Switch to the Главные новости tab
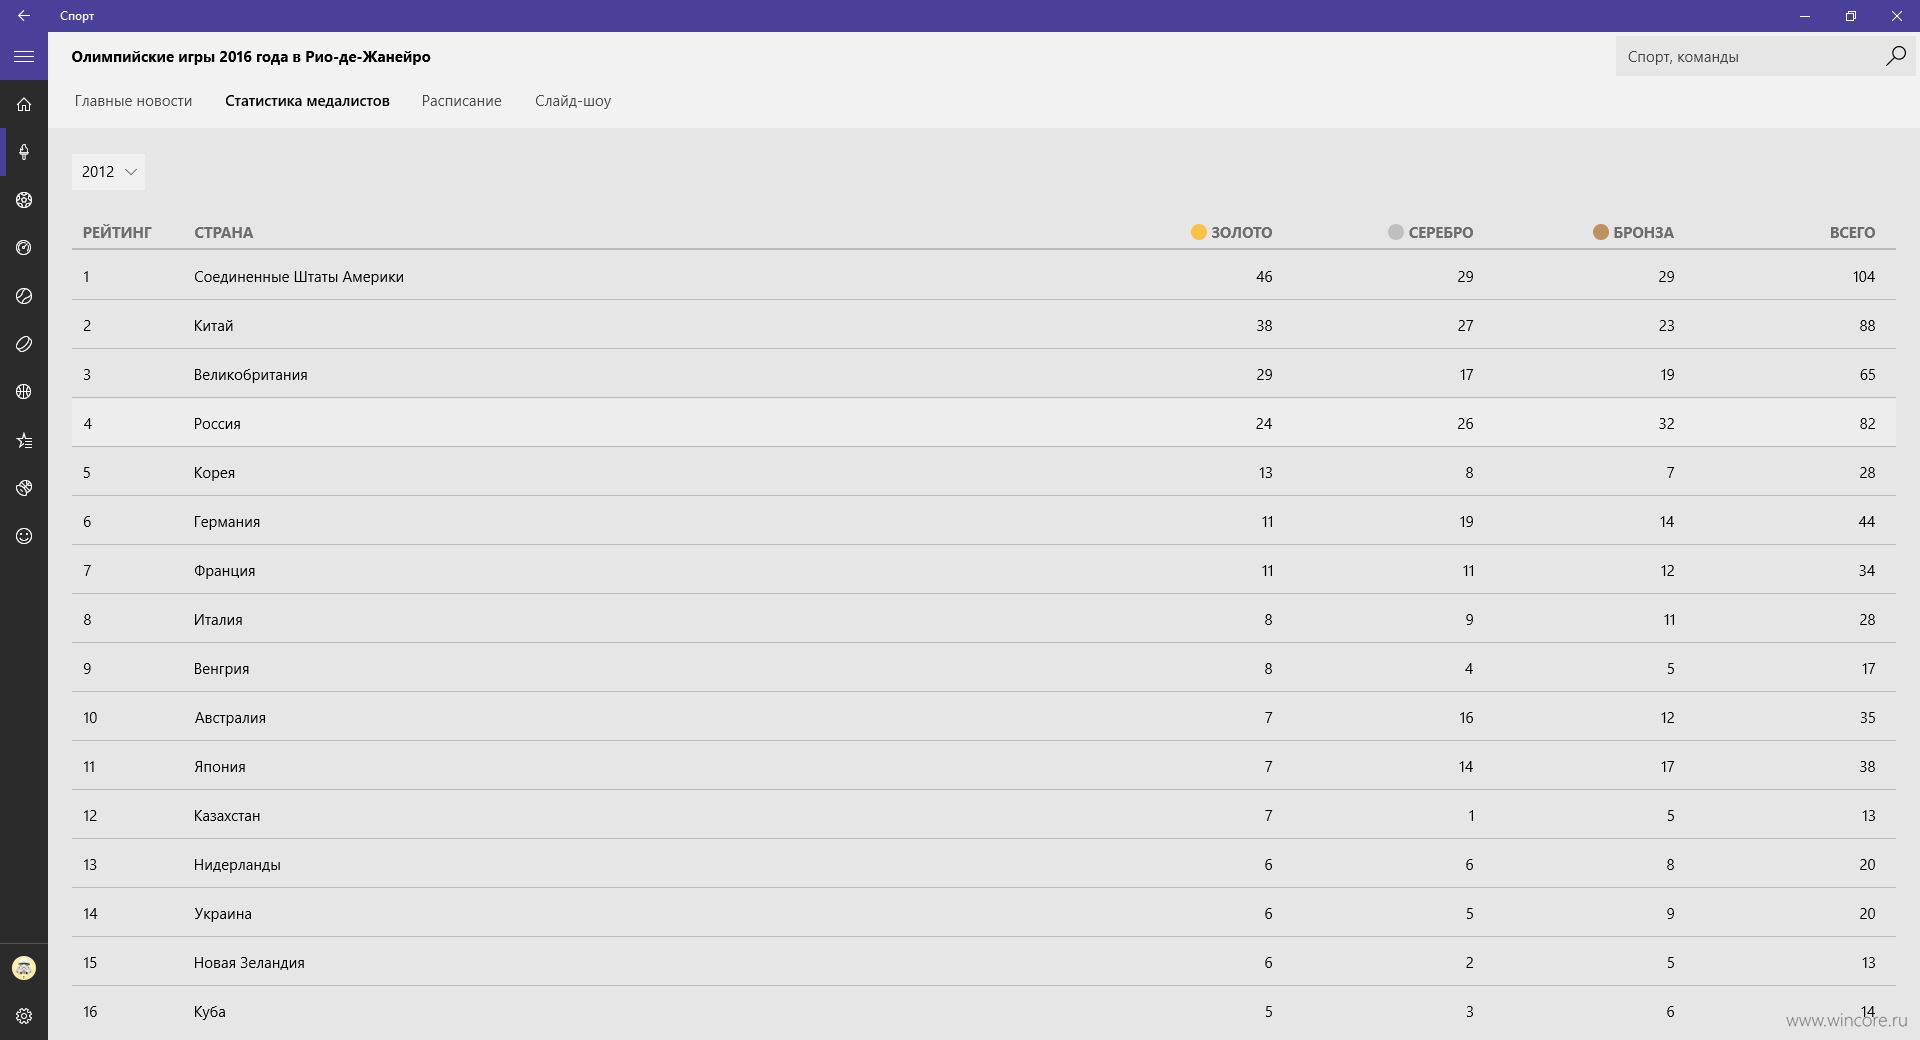Screen dimensions: 1920x1040 point(133,101)
